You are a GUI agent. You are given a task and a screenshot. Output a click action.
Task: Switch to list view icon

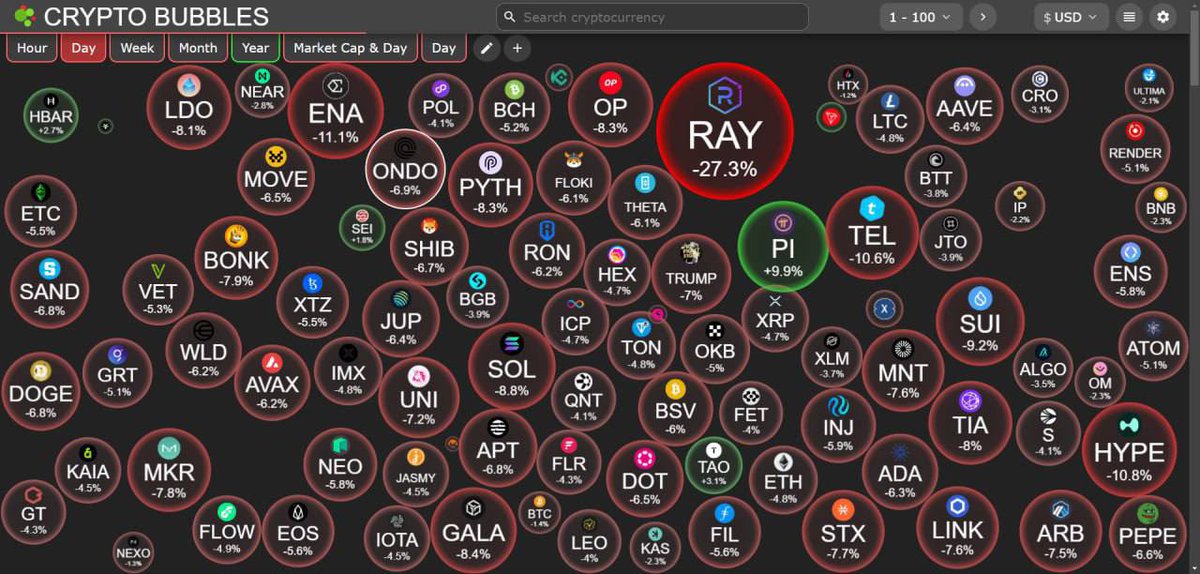click(x=1129, y=17)
